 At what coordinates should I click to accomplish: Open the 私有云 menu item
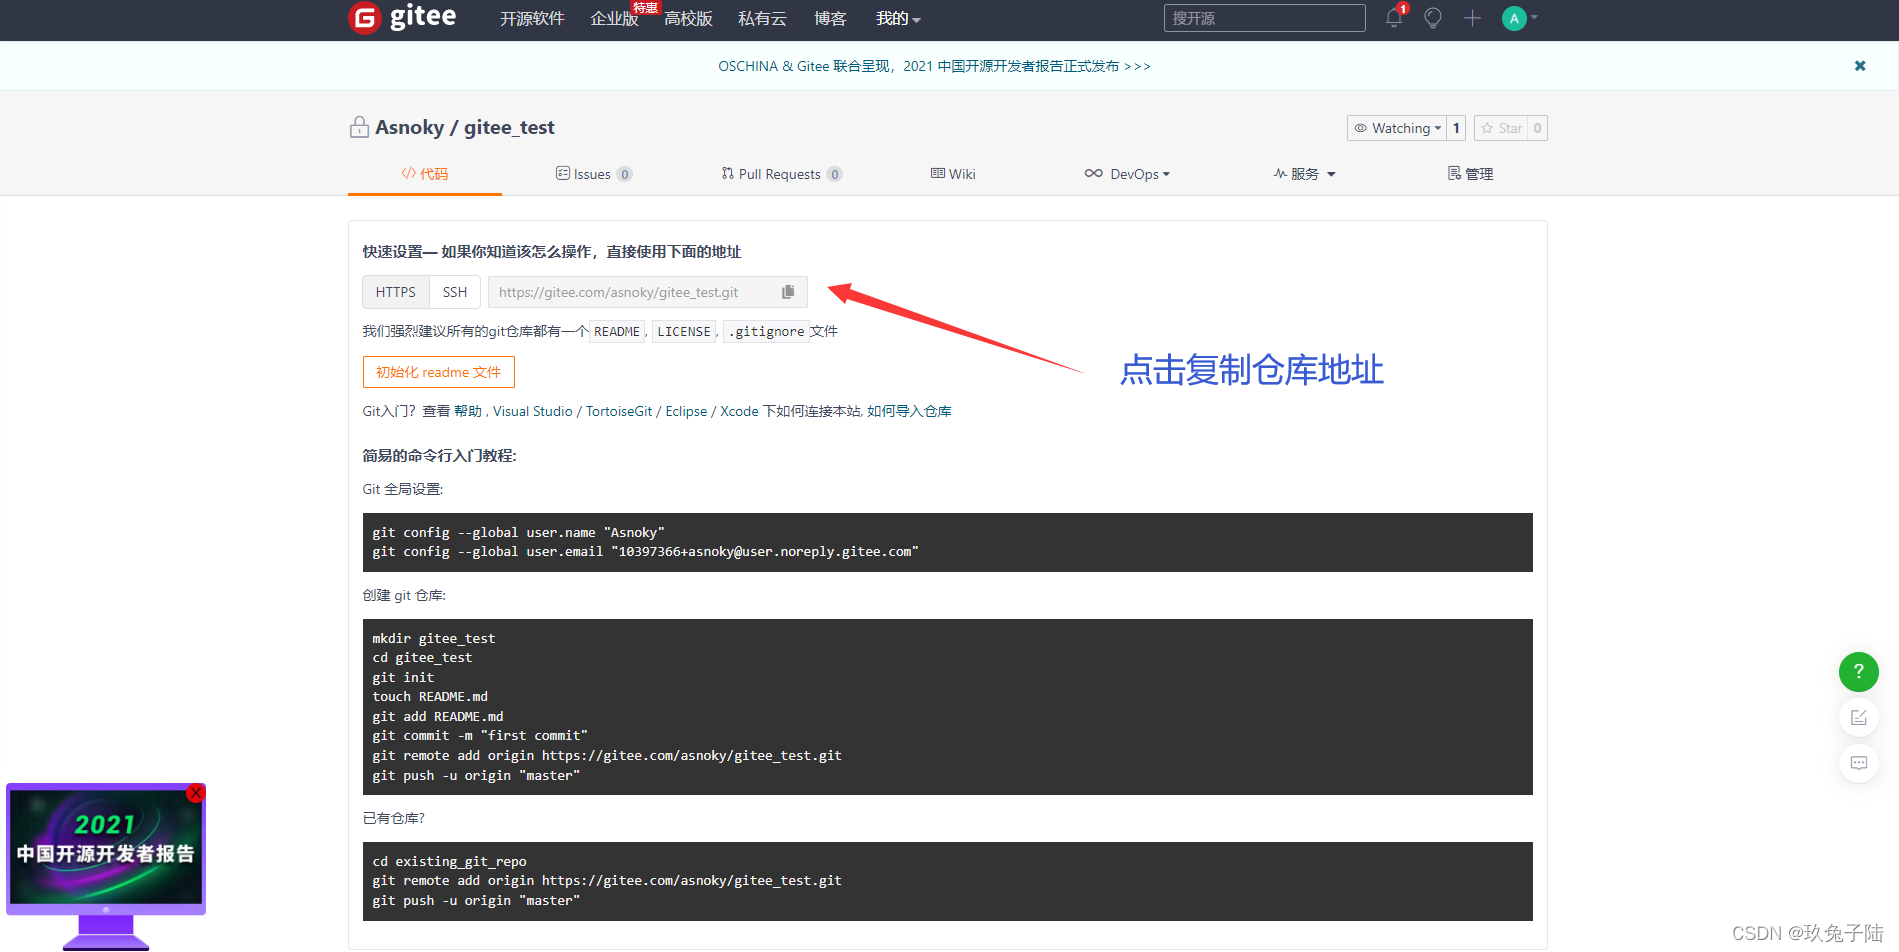coord(762,18)
